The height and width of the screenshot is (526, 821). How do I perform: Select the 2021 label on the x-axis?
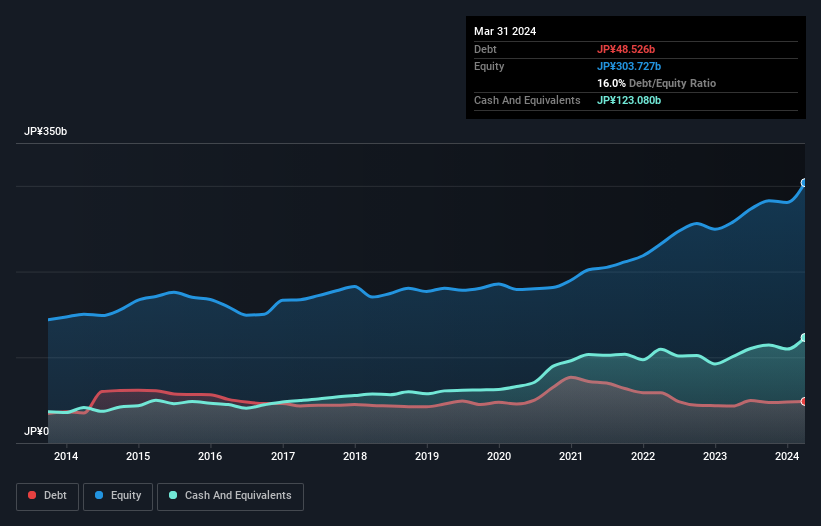(571, 457)
